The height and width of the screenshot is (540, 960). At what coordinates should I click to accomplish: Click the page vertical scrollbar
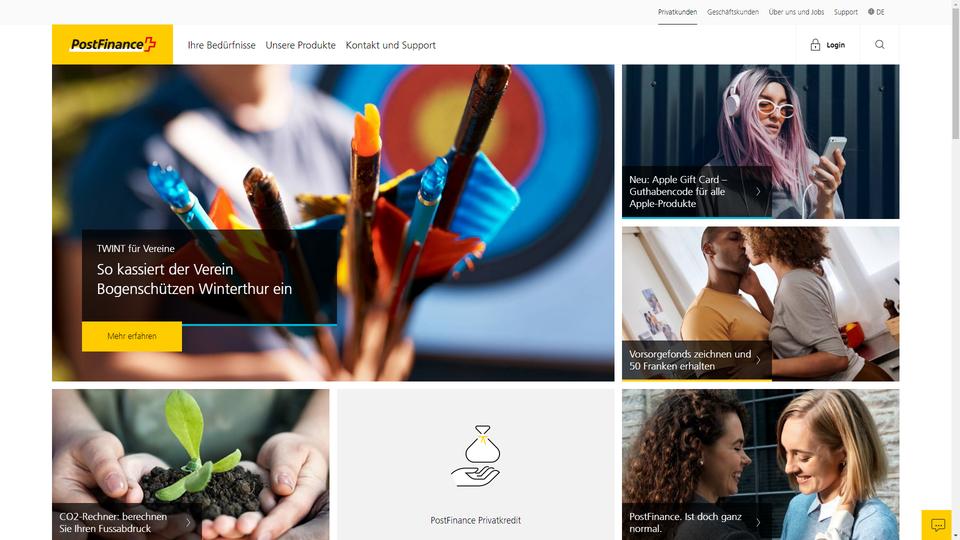pos(956,270)
